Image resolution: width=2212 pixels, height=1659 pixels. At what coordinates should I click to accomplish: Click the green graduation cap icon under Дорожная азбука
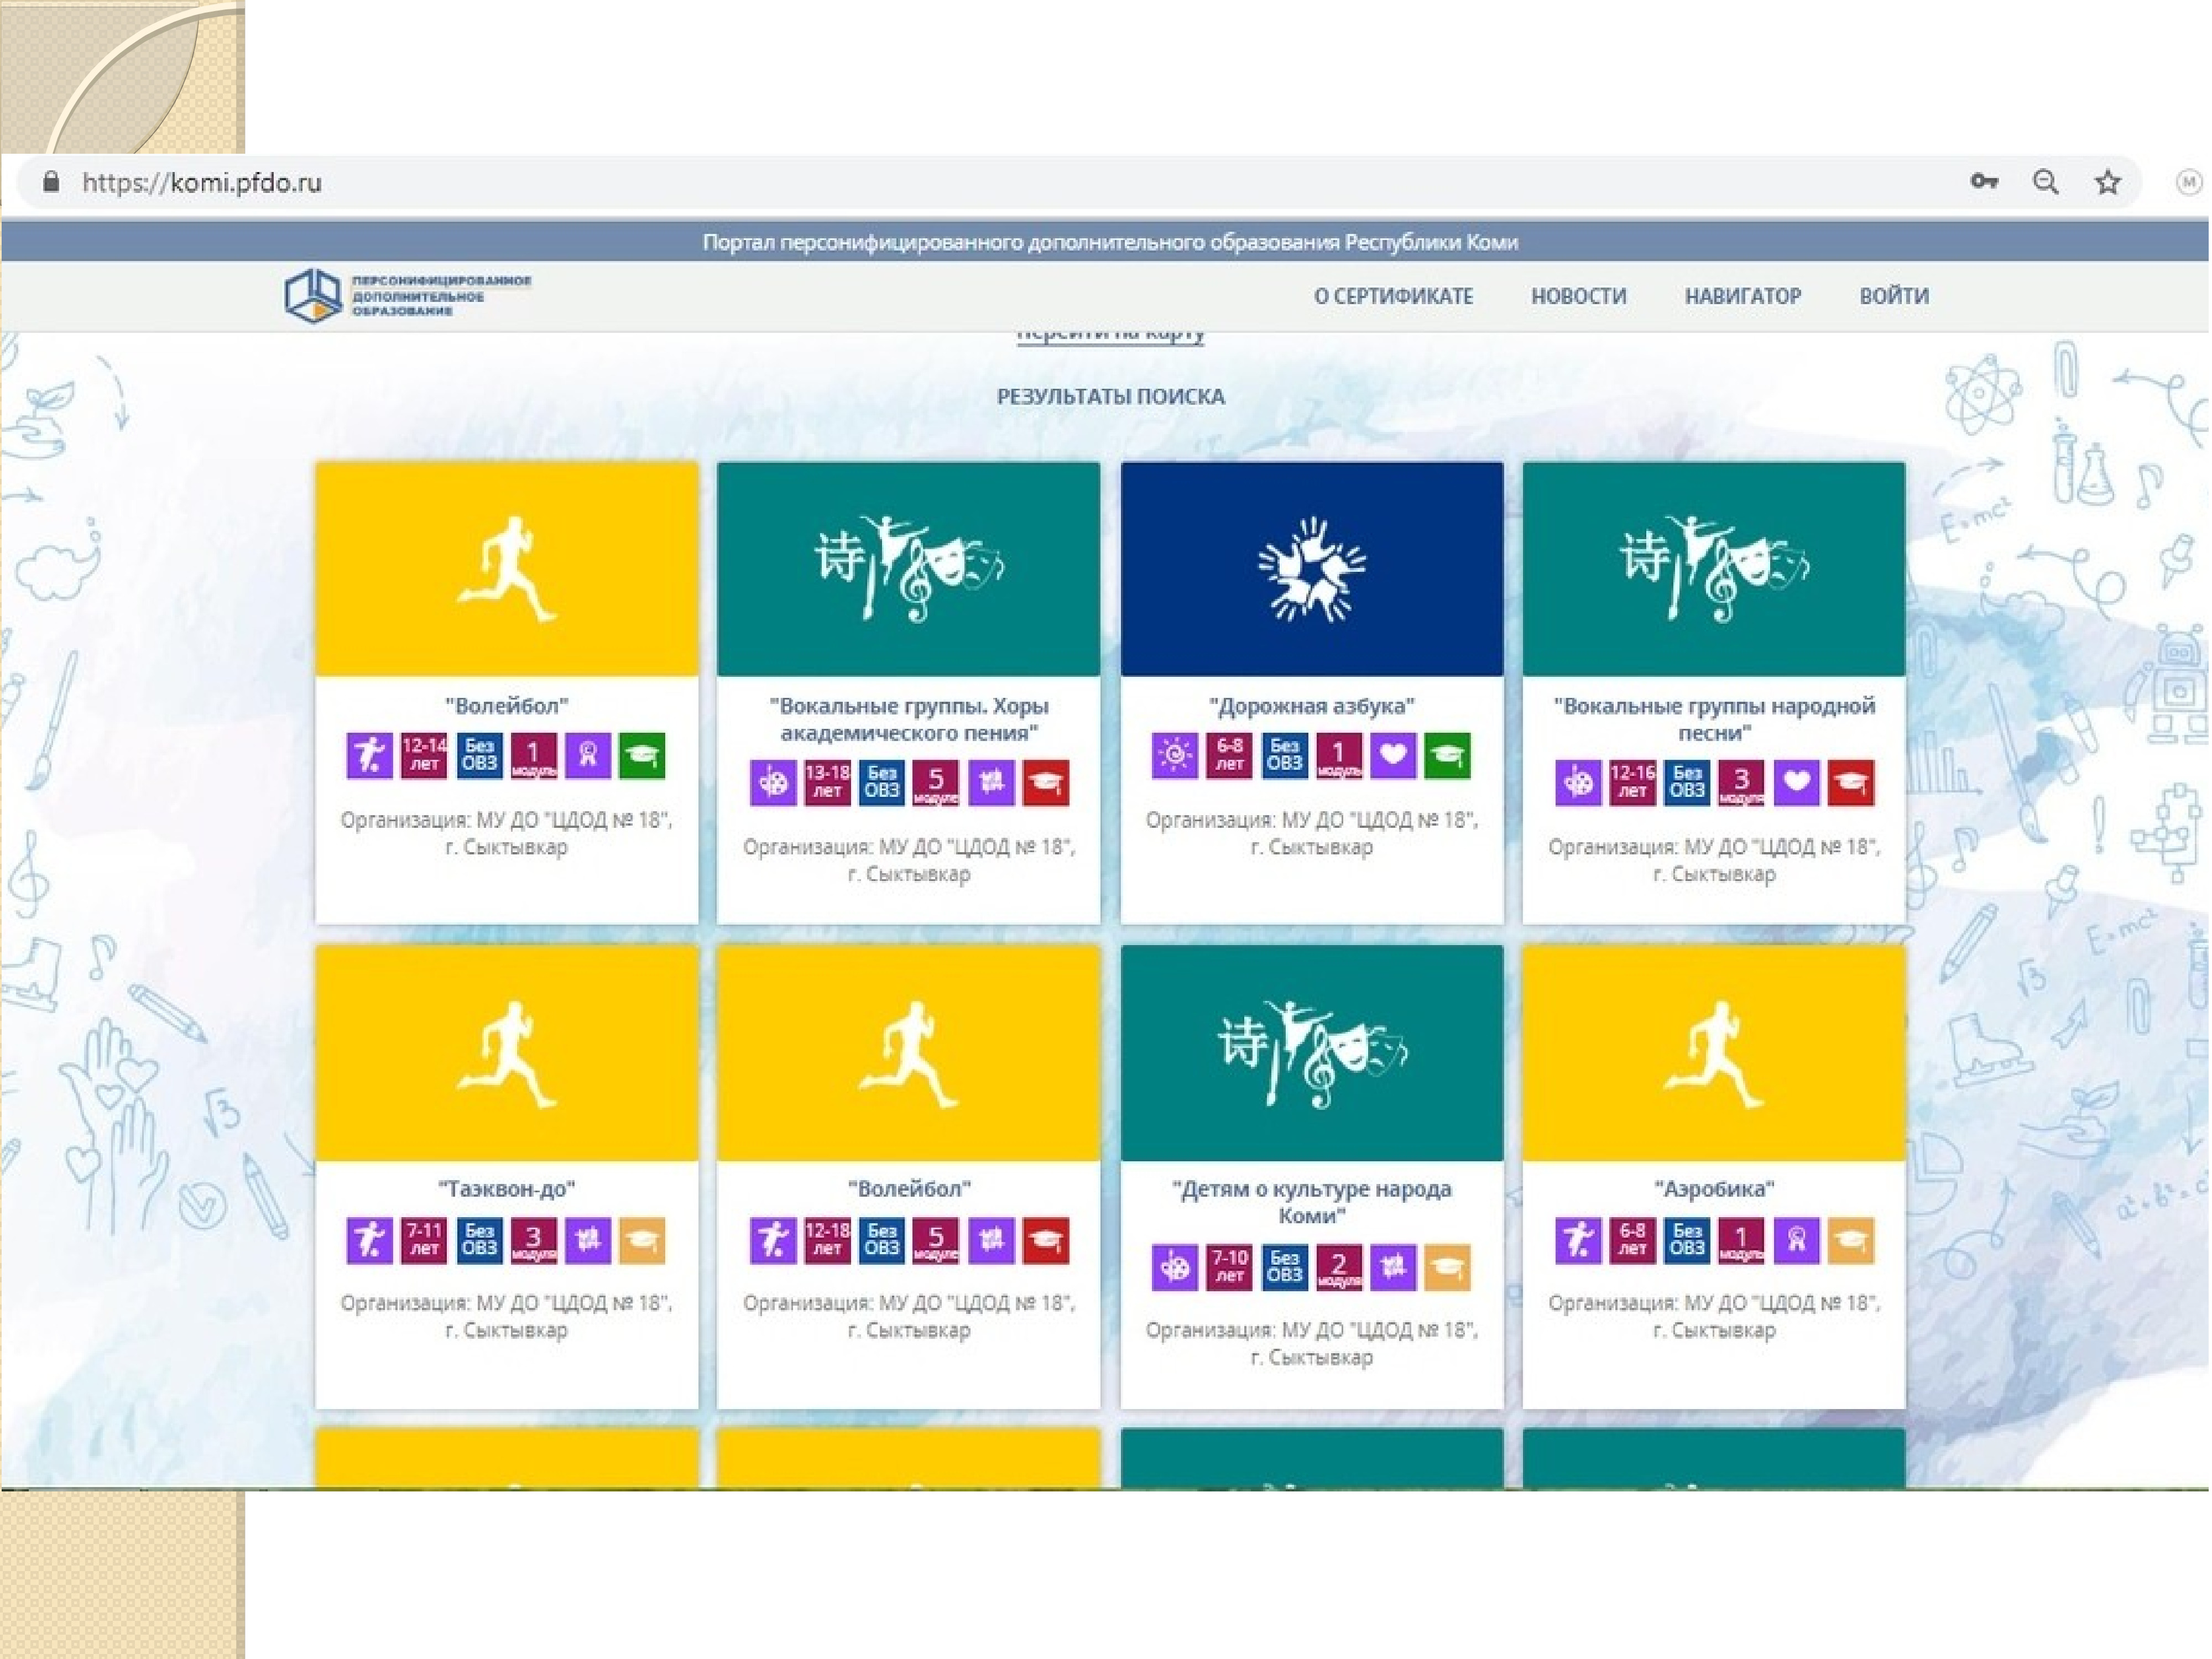click(1446, 756)
